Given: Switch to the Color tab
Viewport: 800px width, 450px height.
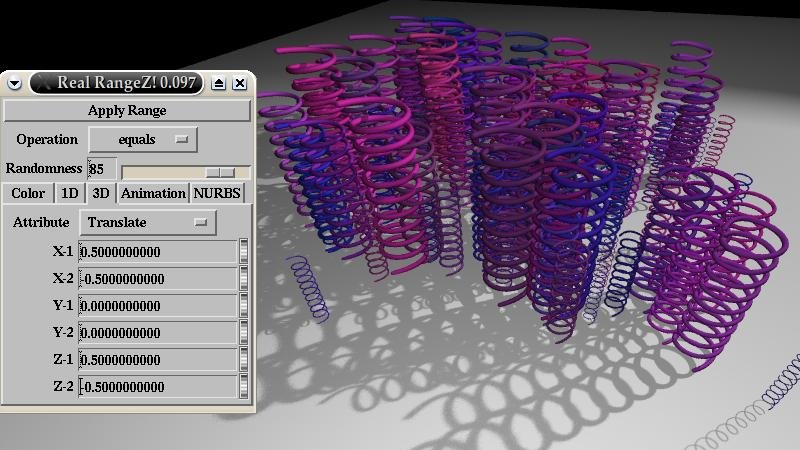Looking at the screenshot, I should click(x=28, y=193).
